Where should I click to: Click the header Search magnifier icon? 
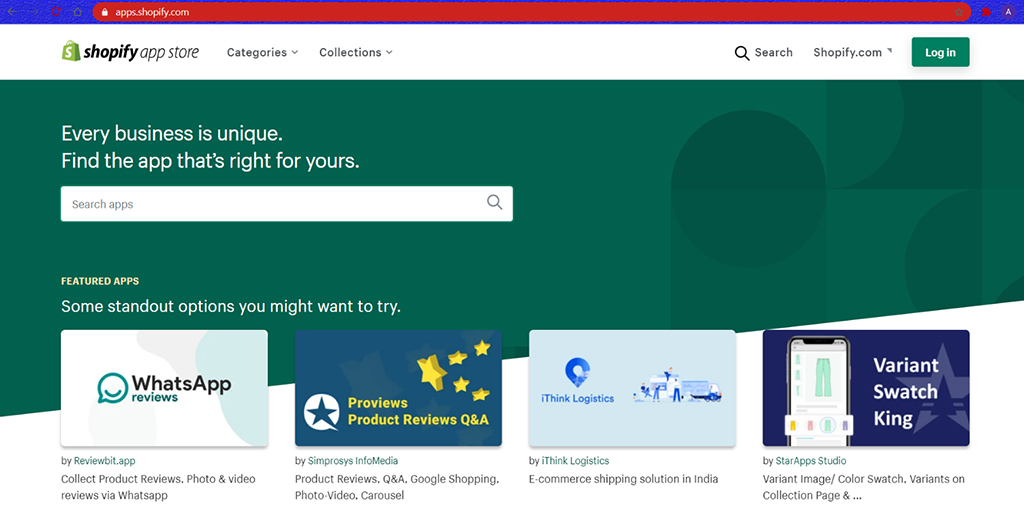coord(741,53)
